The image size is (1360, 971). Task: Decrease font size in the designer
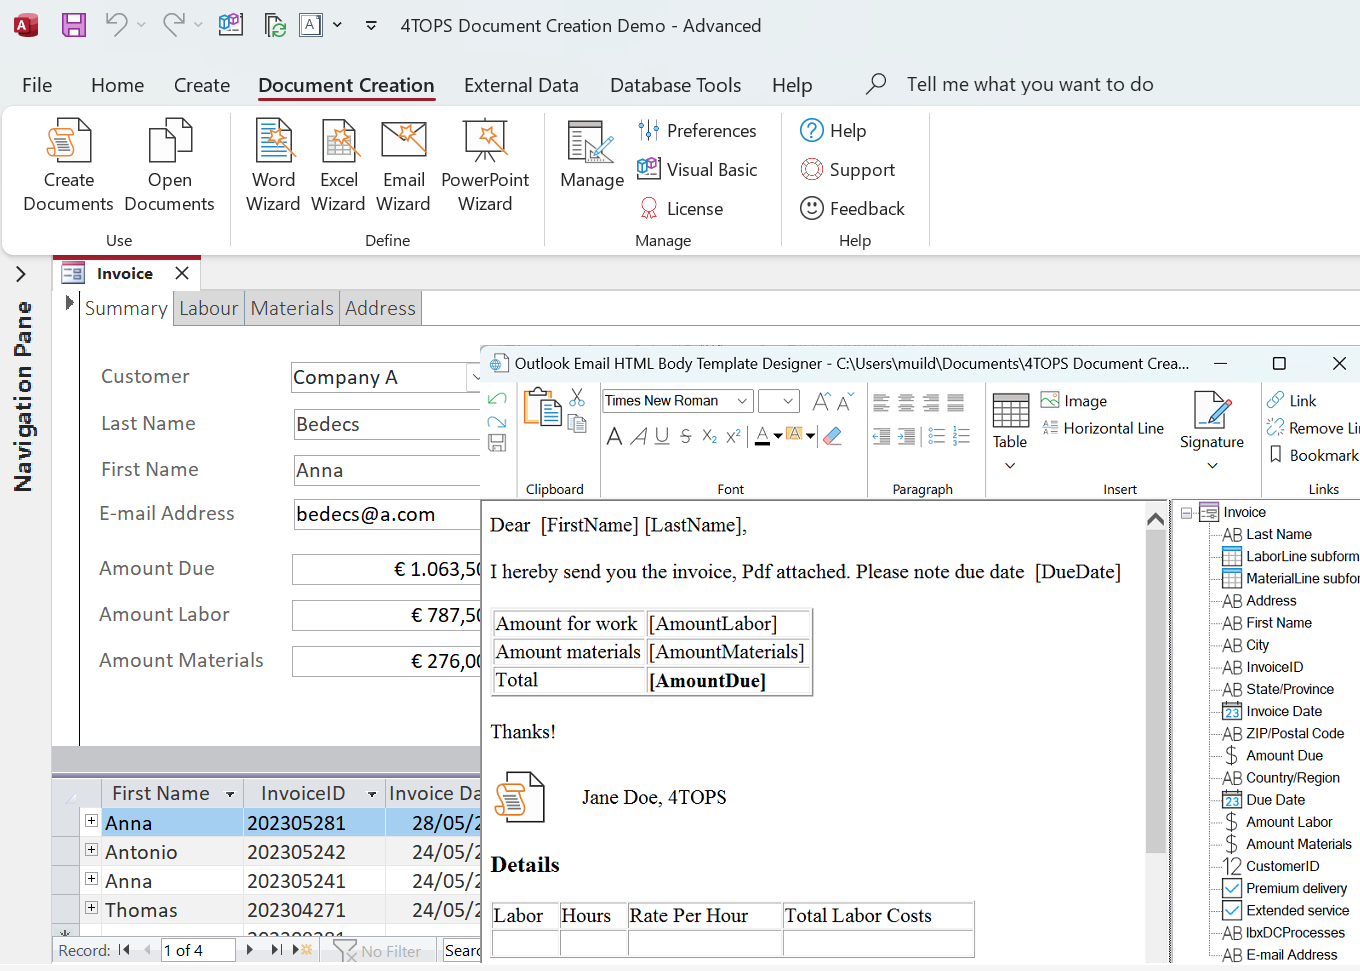[845, 401]
